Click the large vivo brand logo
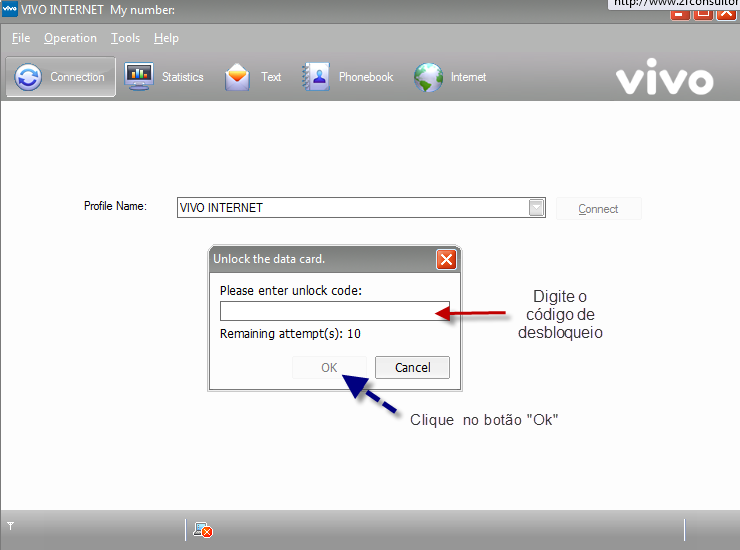The height and width of the screenshot is (550, 740). point(664,80)
